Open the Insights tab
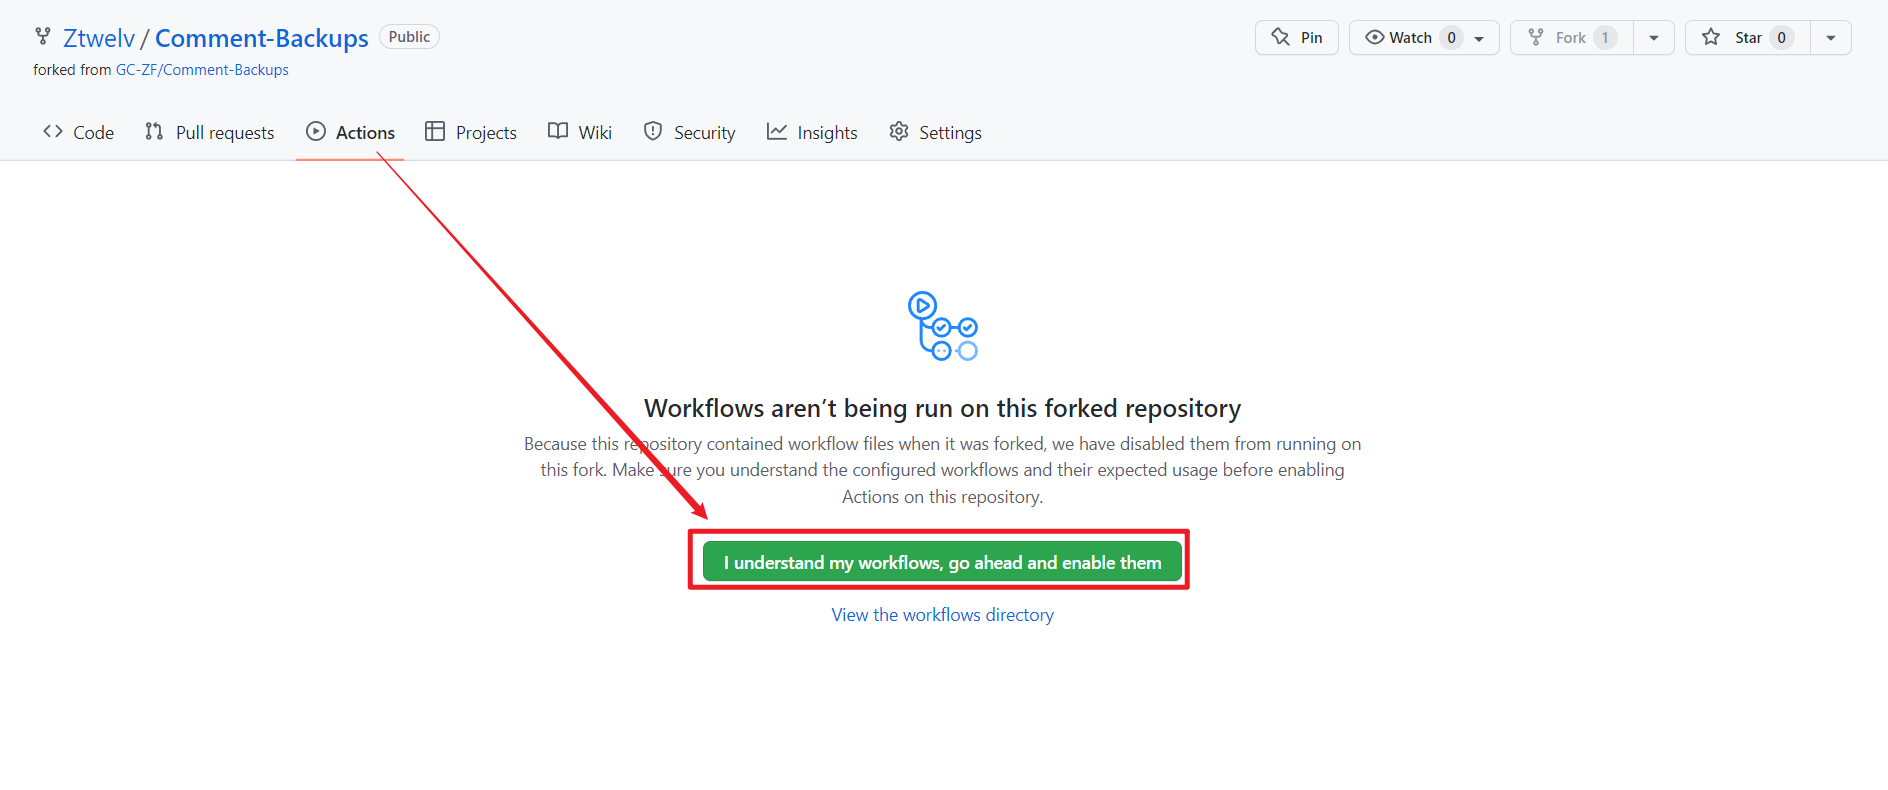Viewport: 1888px width, 790px height. click(812, 132)
